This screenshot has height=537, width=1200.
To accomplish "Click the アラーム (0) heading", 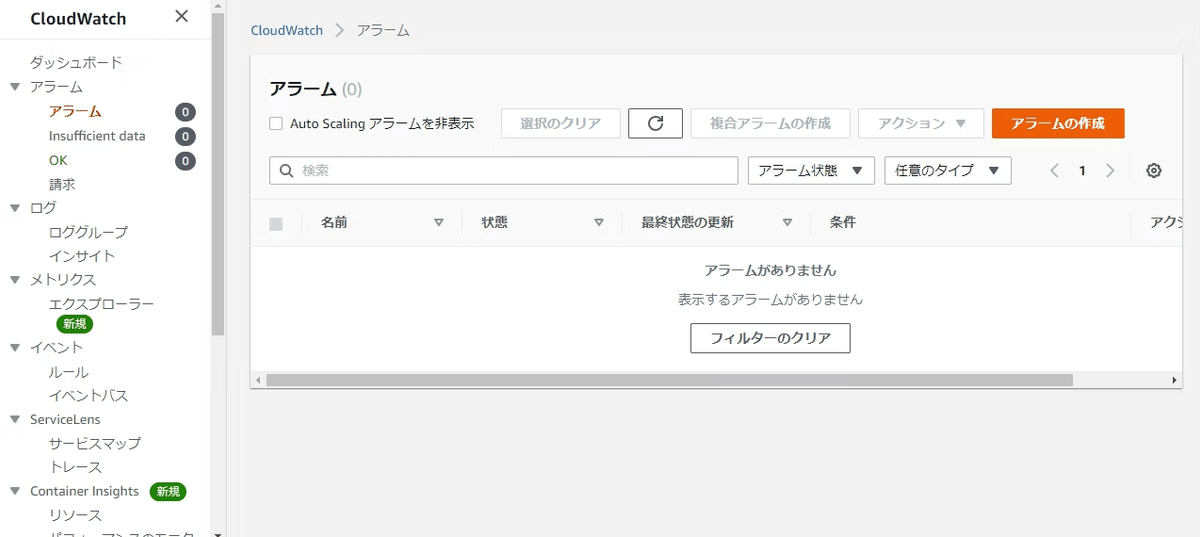I will tap(316, 89).
